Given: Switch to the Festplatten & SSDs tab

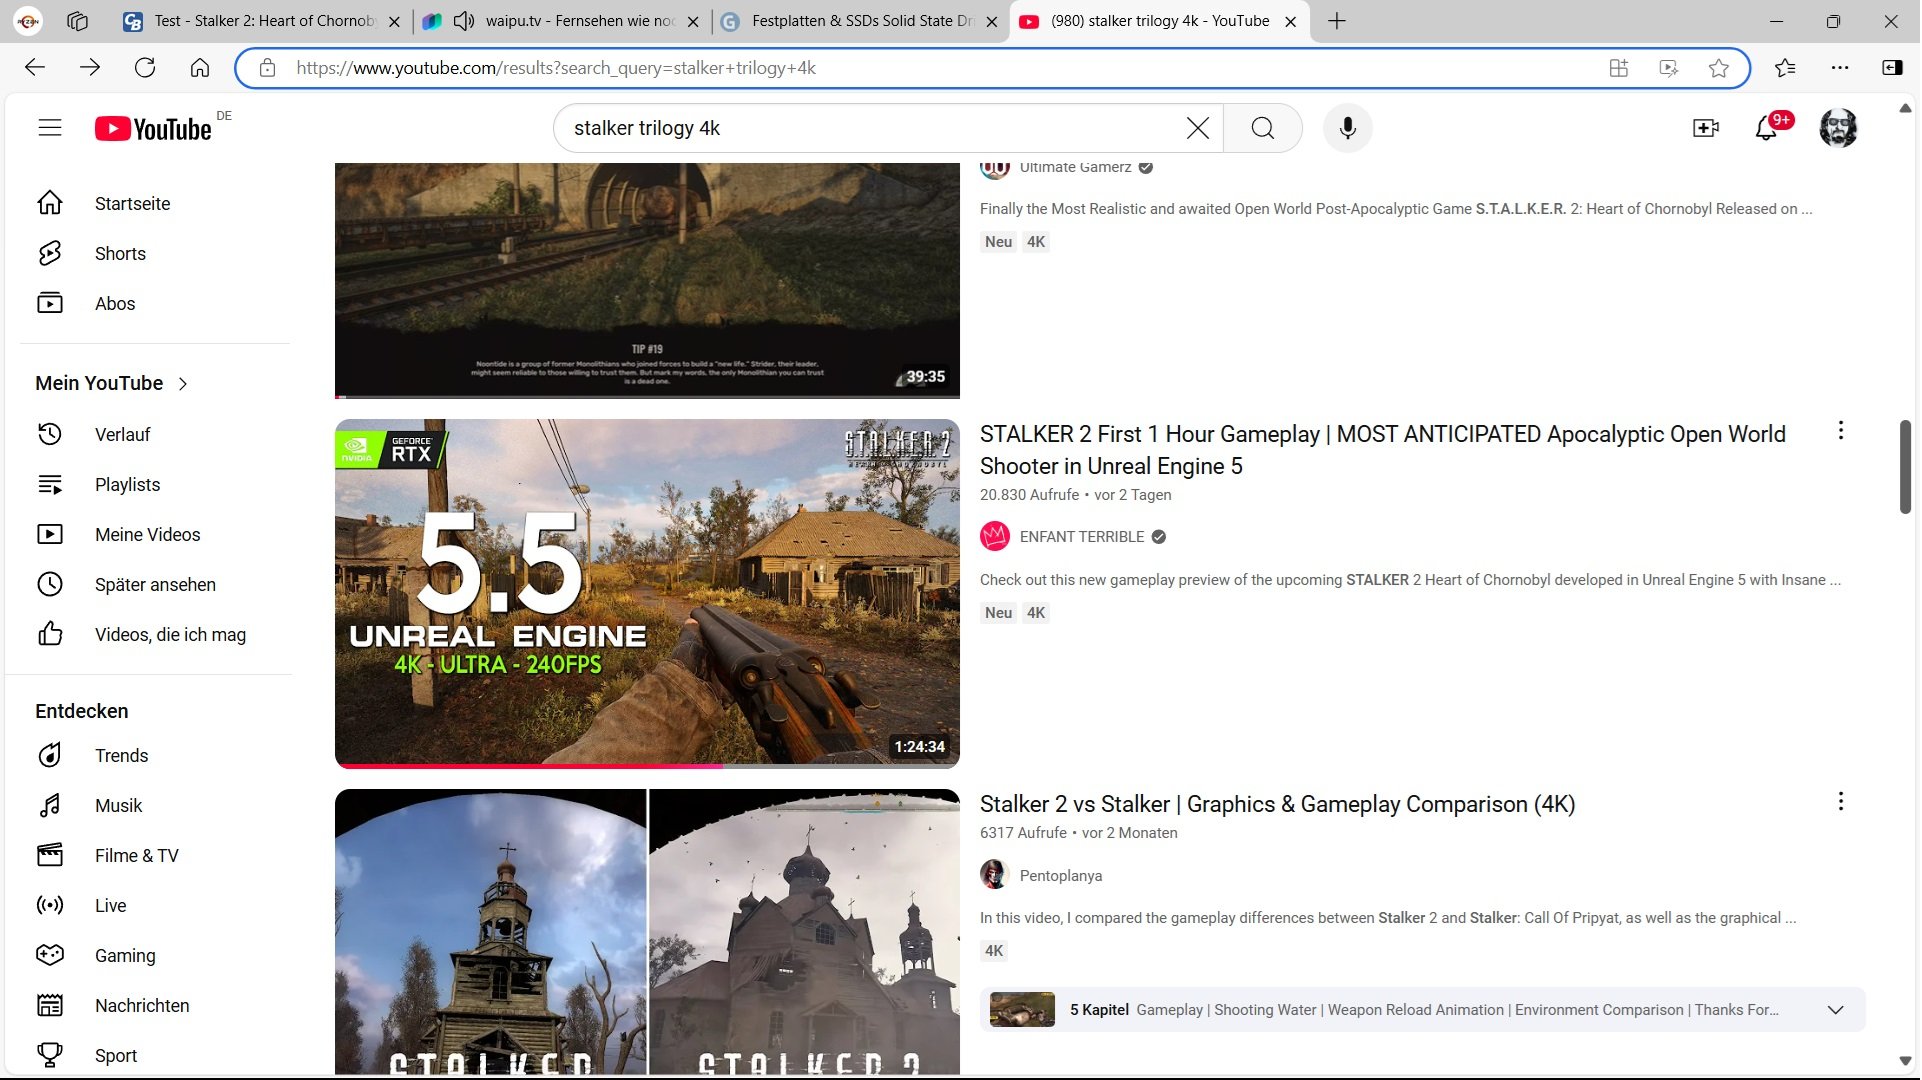Looking at the screenshot, I should coord(860,21).
